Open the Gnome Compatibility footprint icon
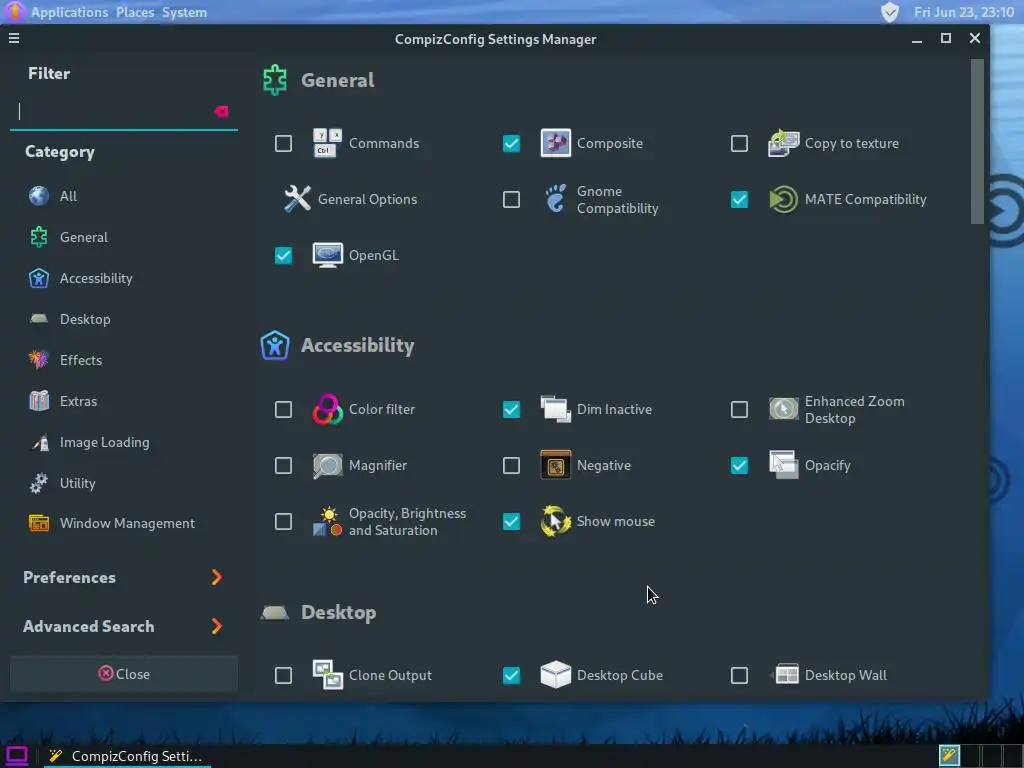 coord(555,199)
